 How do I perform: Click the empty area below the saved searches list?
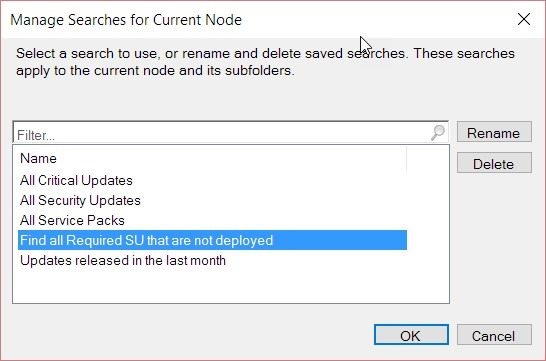(x=231, y=286)
